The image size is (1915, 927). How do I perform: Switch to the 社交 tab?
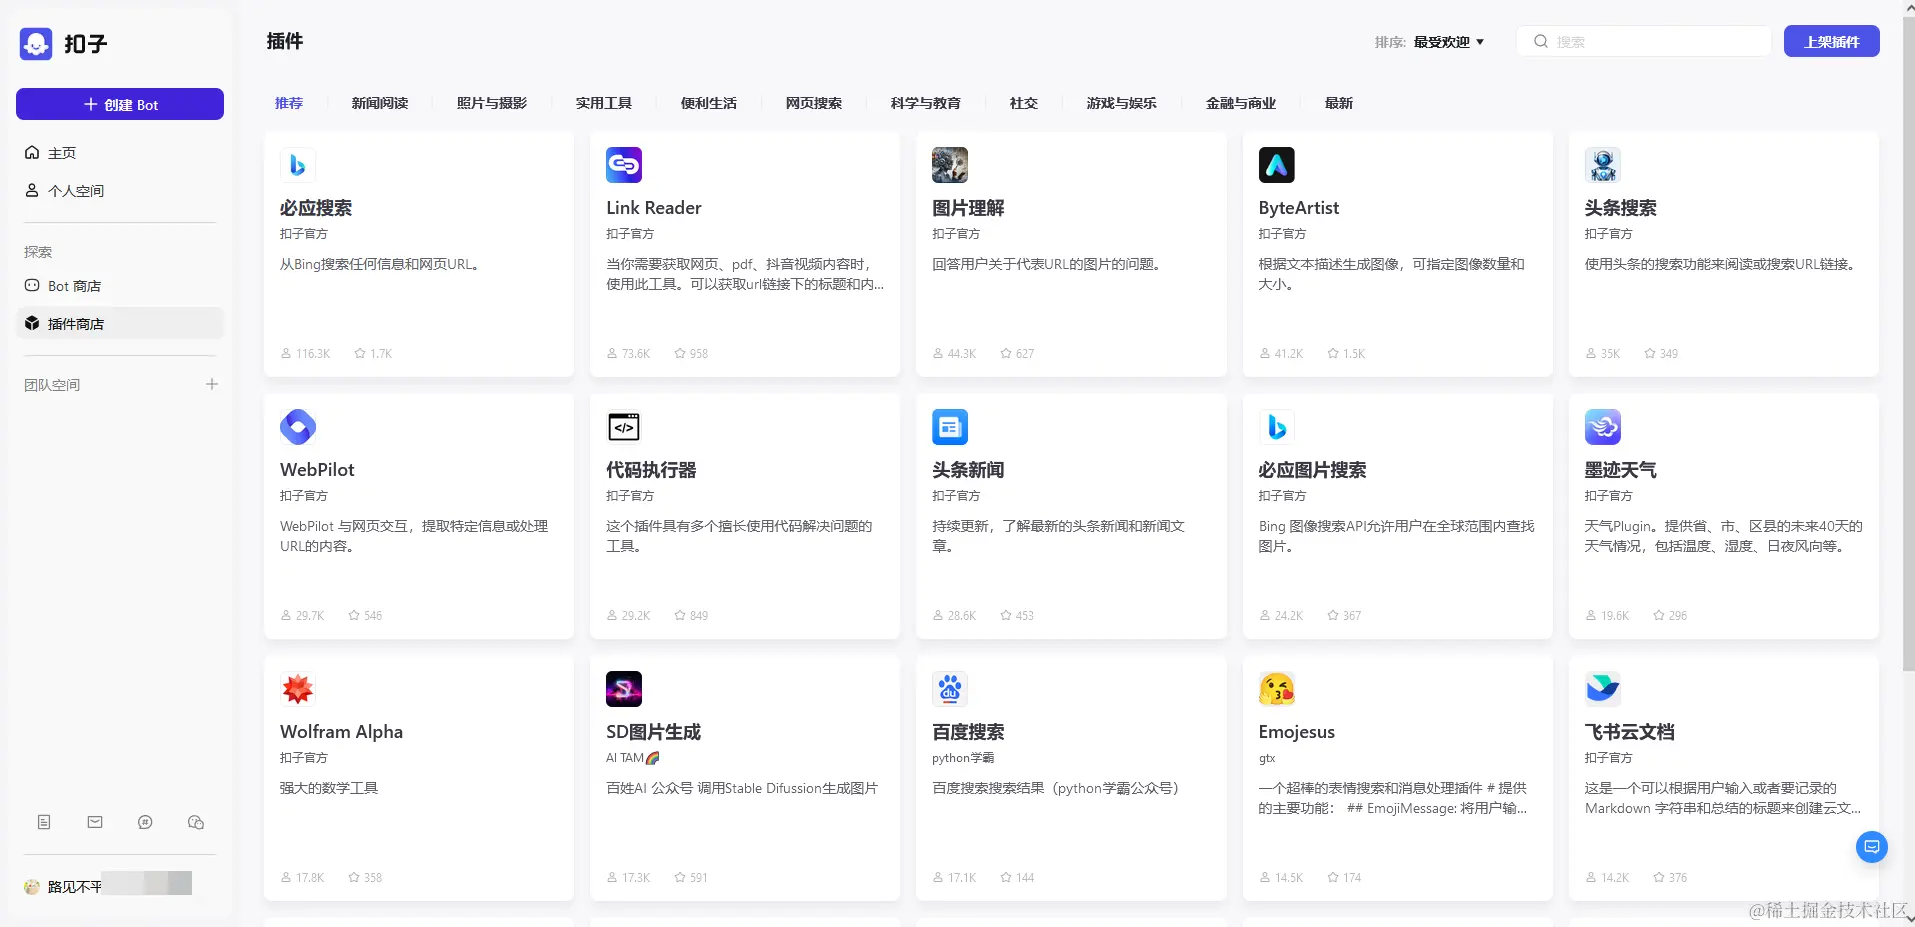[1024, 103]
